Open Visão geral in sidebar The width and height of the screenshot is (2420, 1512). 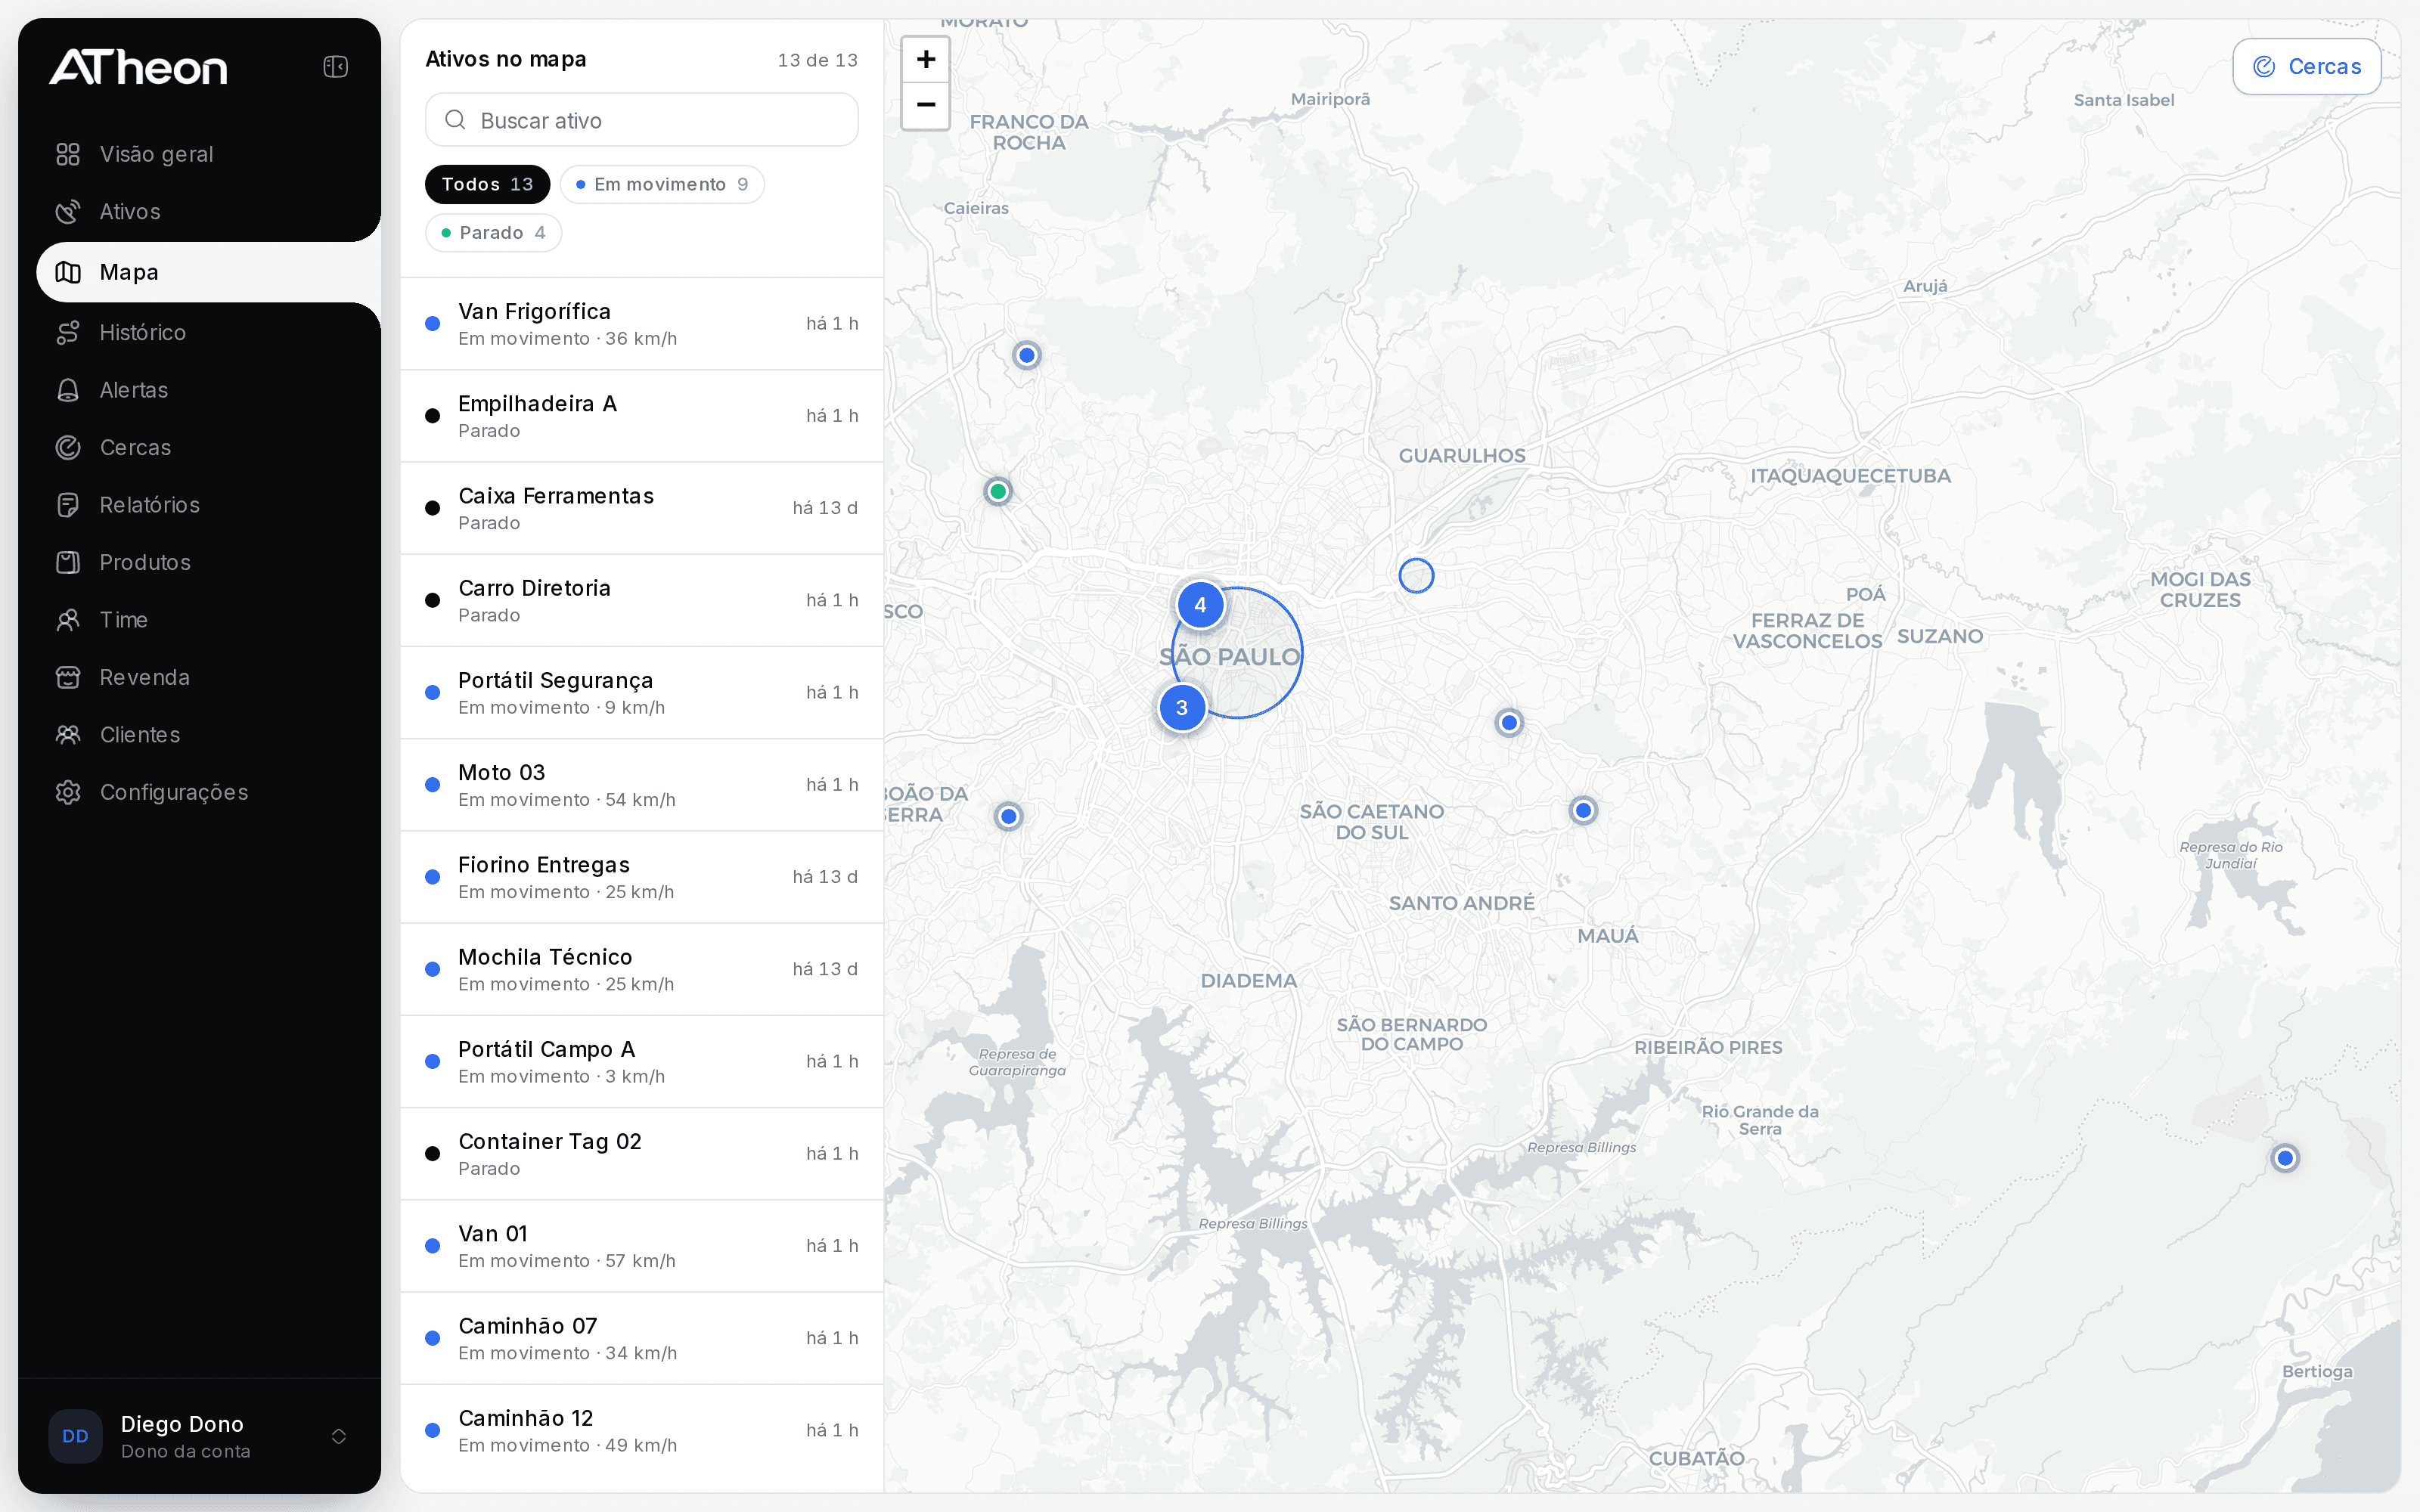(208, 154)
